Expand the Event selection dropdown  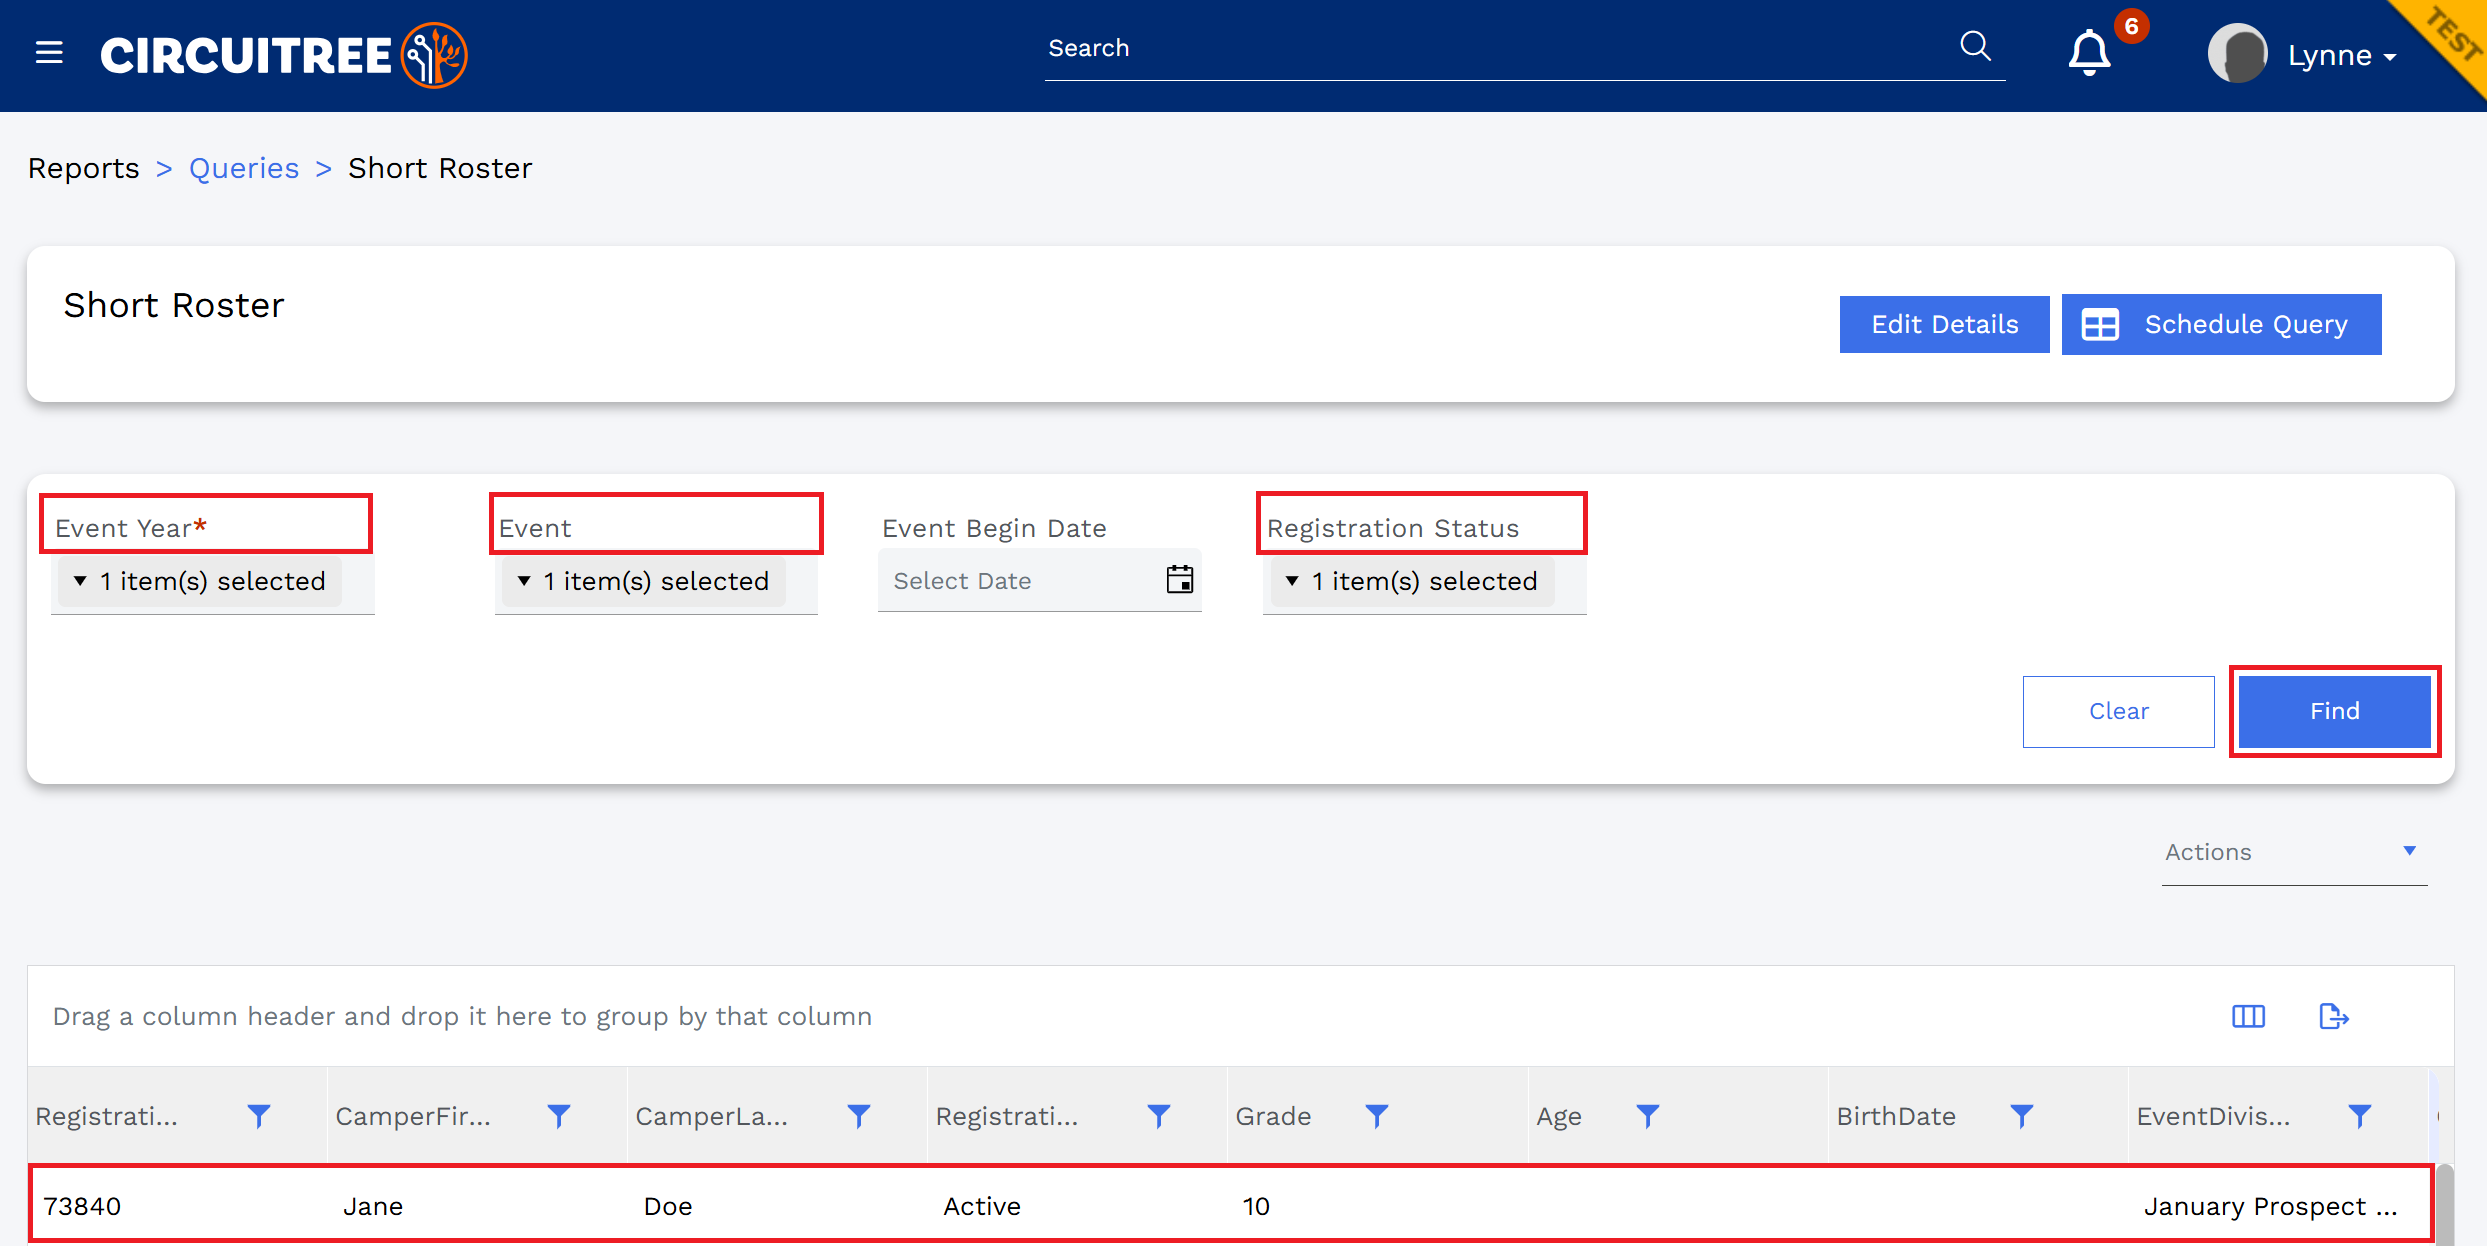pos(643,581)
